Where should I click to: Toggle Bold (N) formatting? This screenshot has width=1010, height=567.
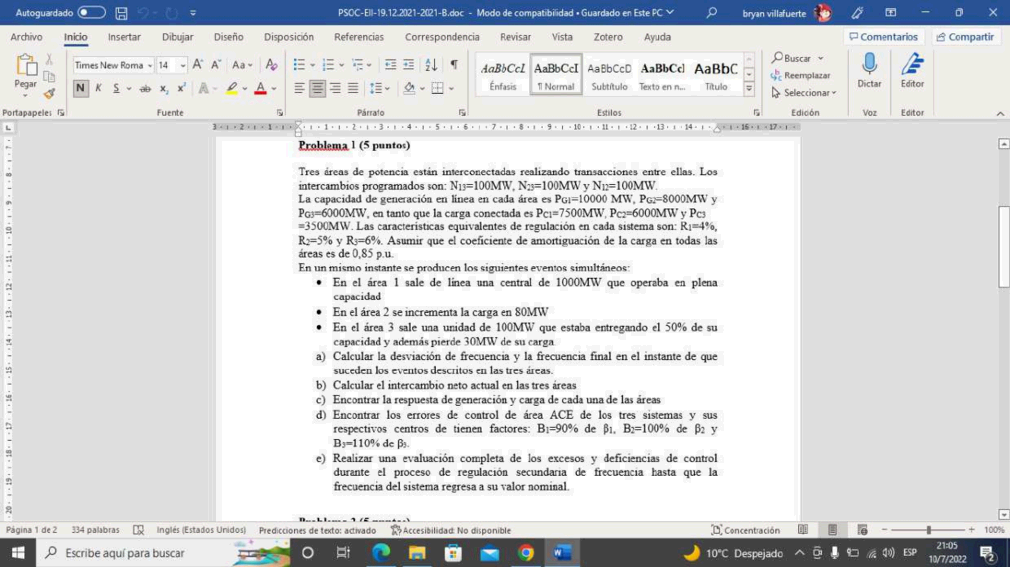click(x=80, y=88)
